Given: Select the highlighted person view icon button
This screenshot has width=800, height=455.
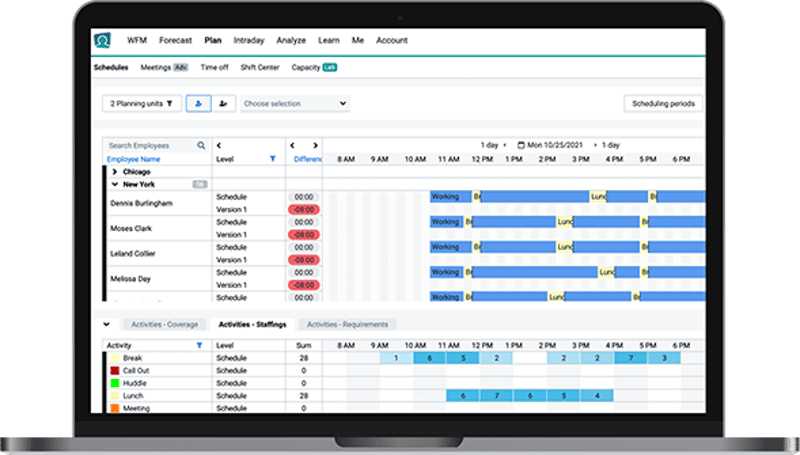Looking at the screenshot, I should pos(198,103).
